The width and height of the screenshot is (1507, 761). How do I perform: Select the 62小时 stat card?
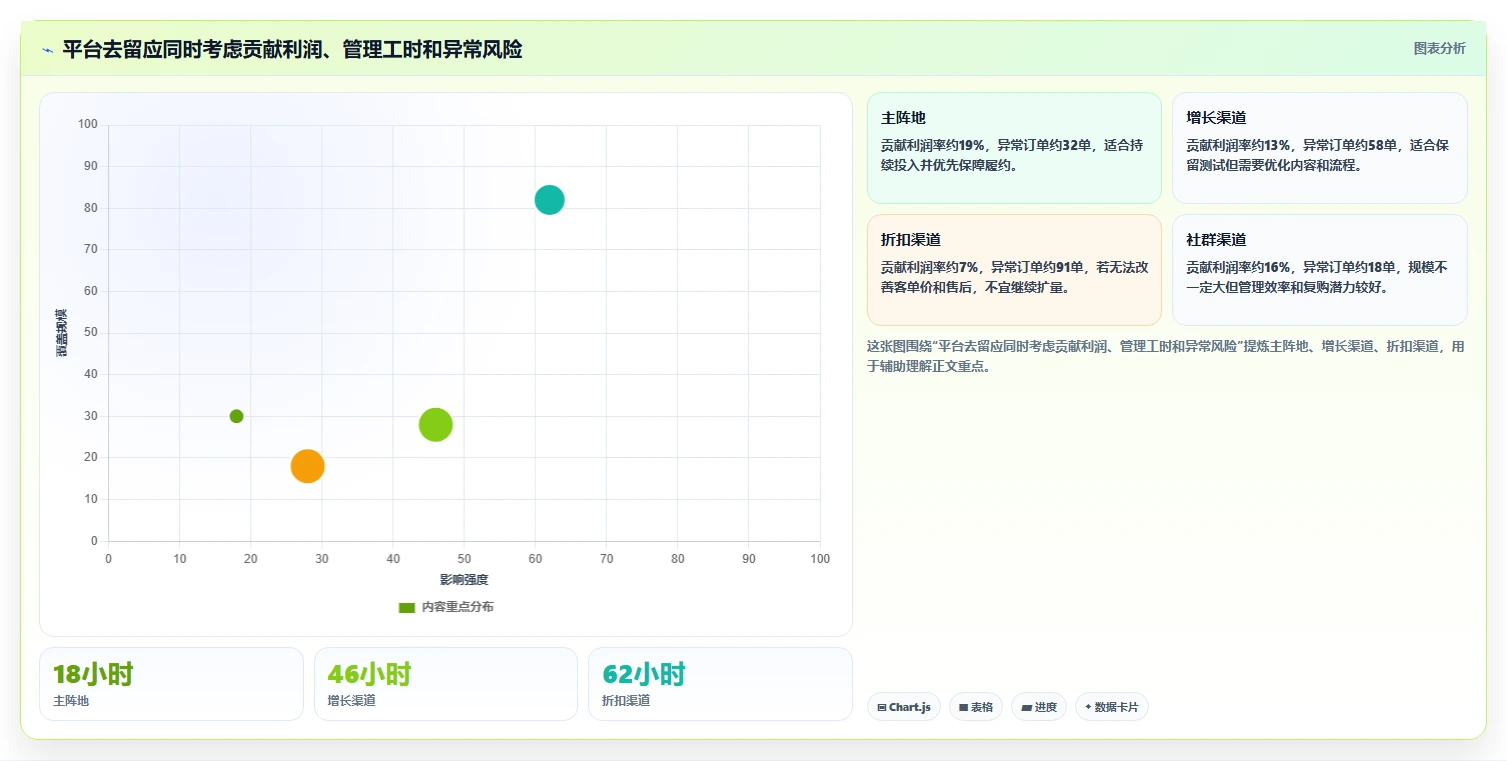pyautogui.click(x=720, y=684)
